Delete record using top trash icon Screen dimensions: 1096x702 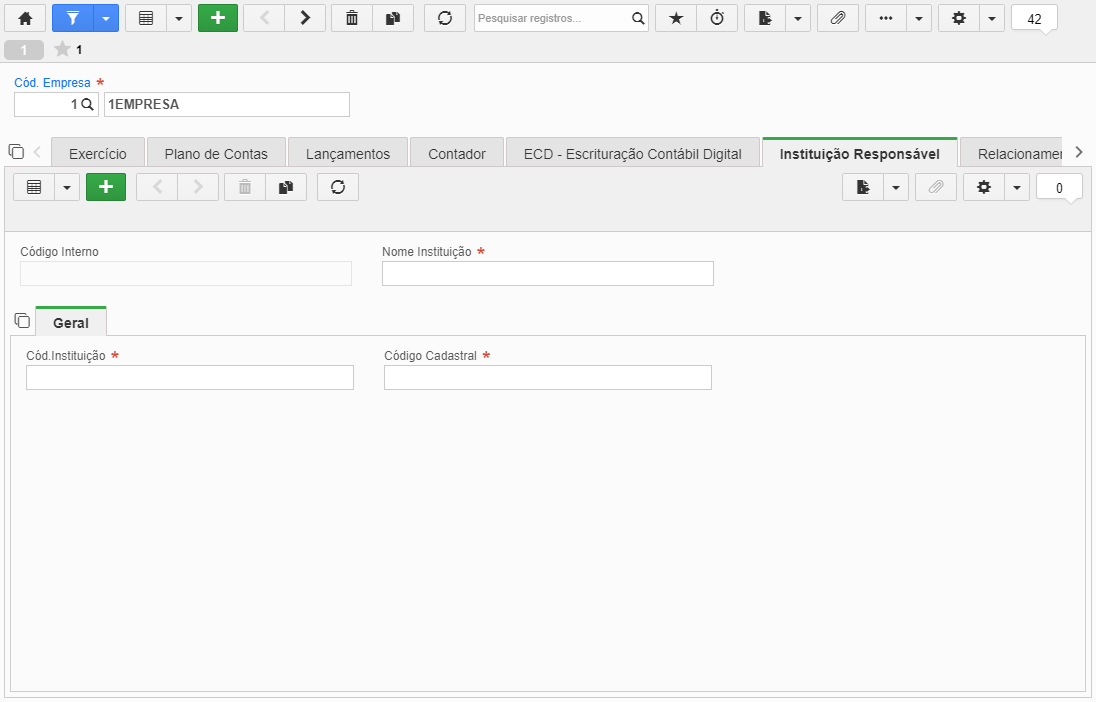pyautogui.click(x=352, y=18)
